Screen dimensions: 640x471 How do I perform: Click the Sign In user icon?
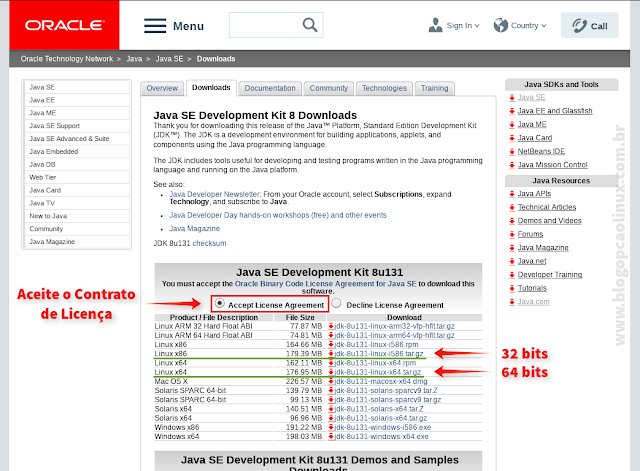click(436, 25)
